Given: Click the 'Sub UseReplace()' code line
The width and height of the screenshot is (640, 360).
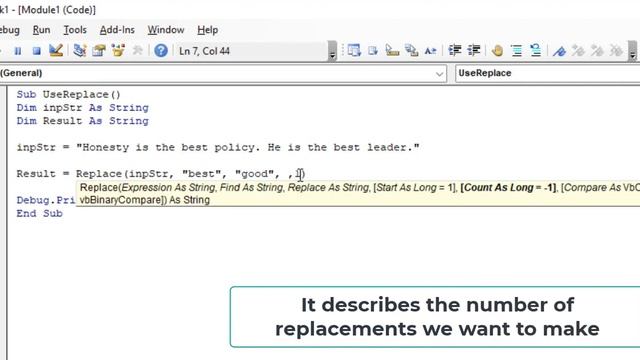Looking at the screenshot, I should pos(69,94).
